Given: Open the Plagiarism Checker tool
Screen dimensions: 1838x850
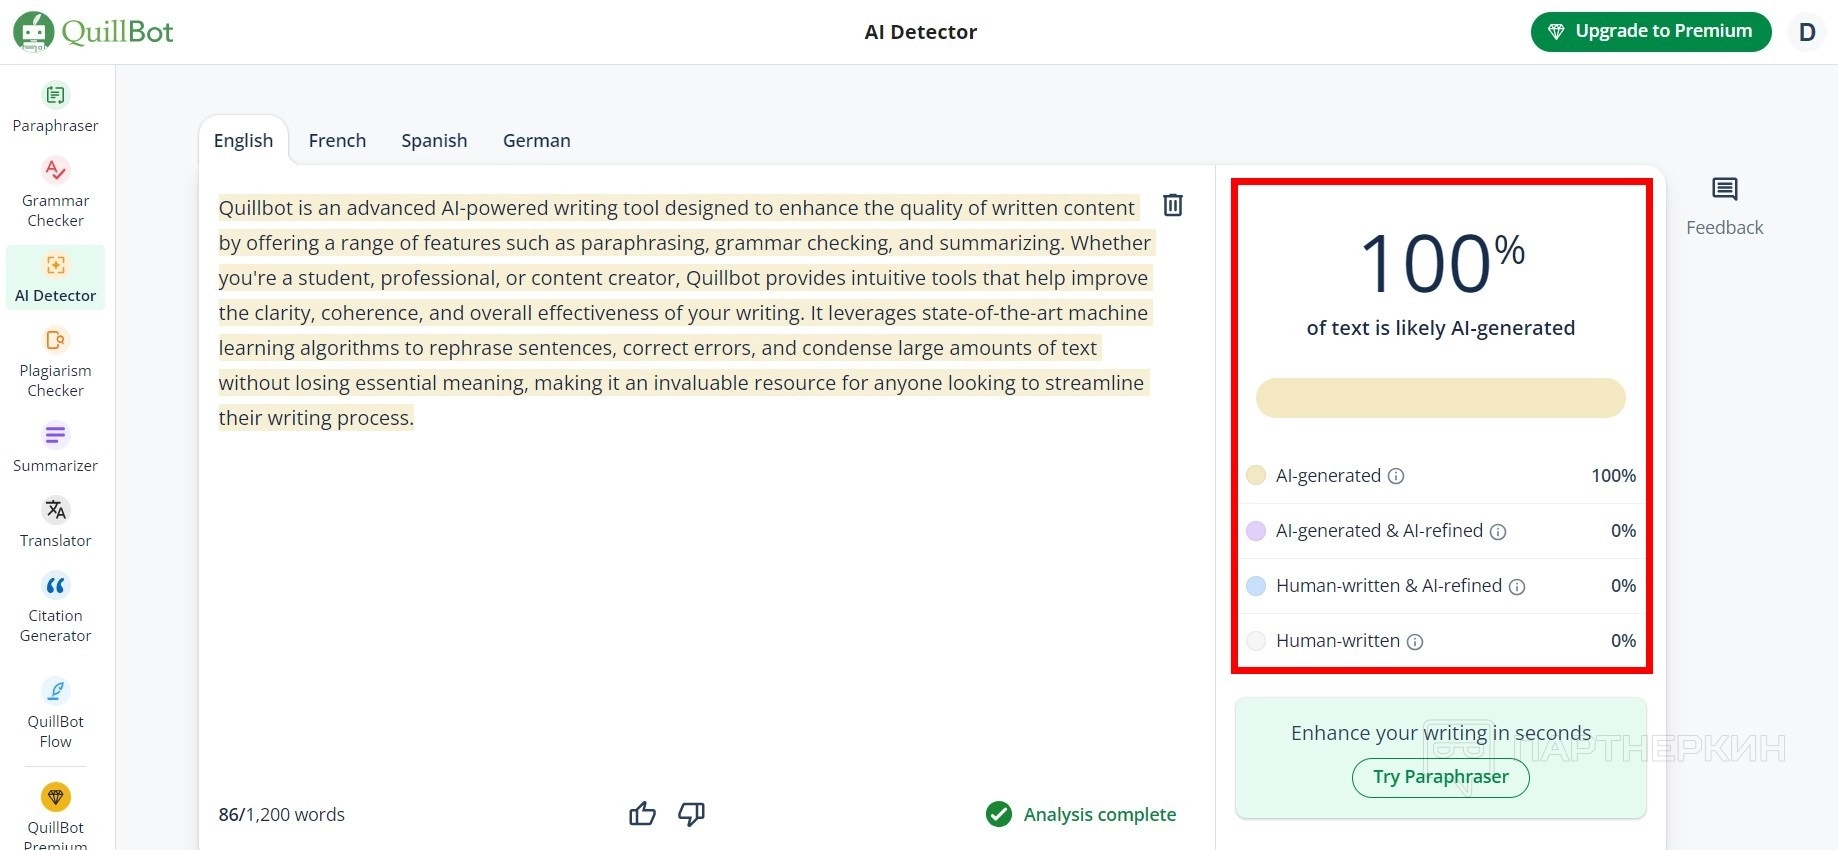Looking at the screenshot, I should click(55, 363).
